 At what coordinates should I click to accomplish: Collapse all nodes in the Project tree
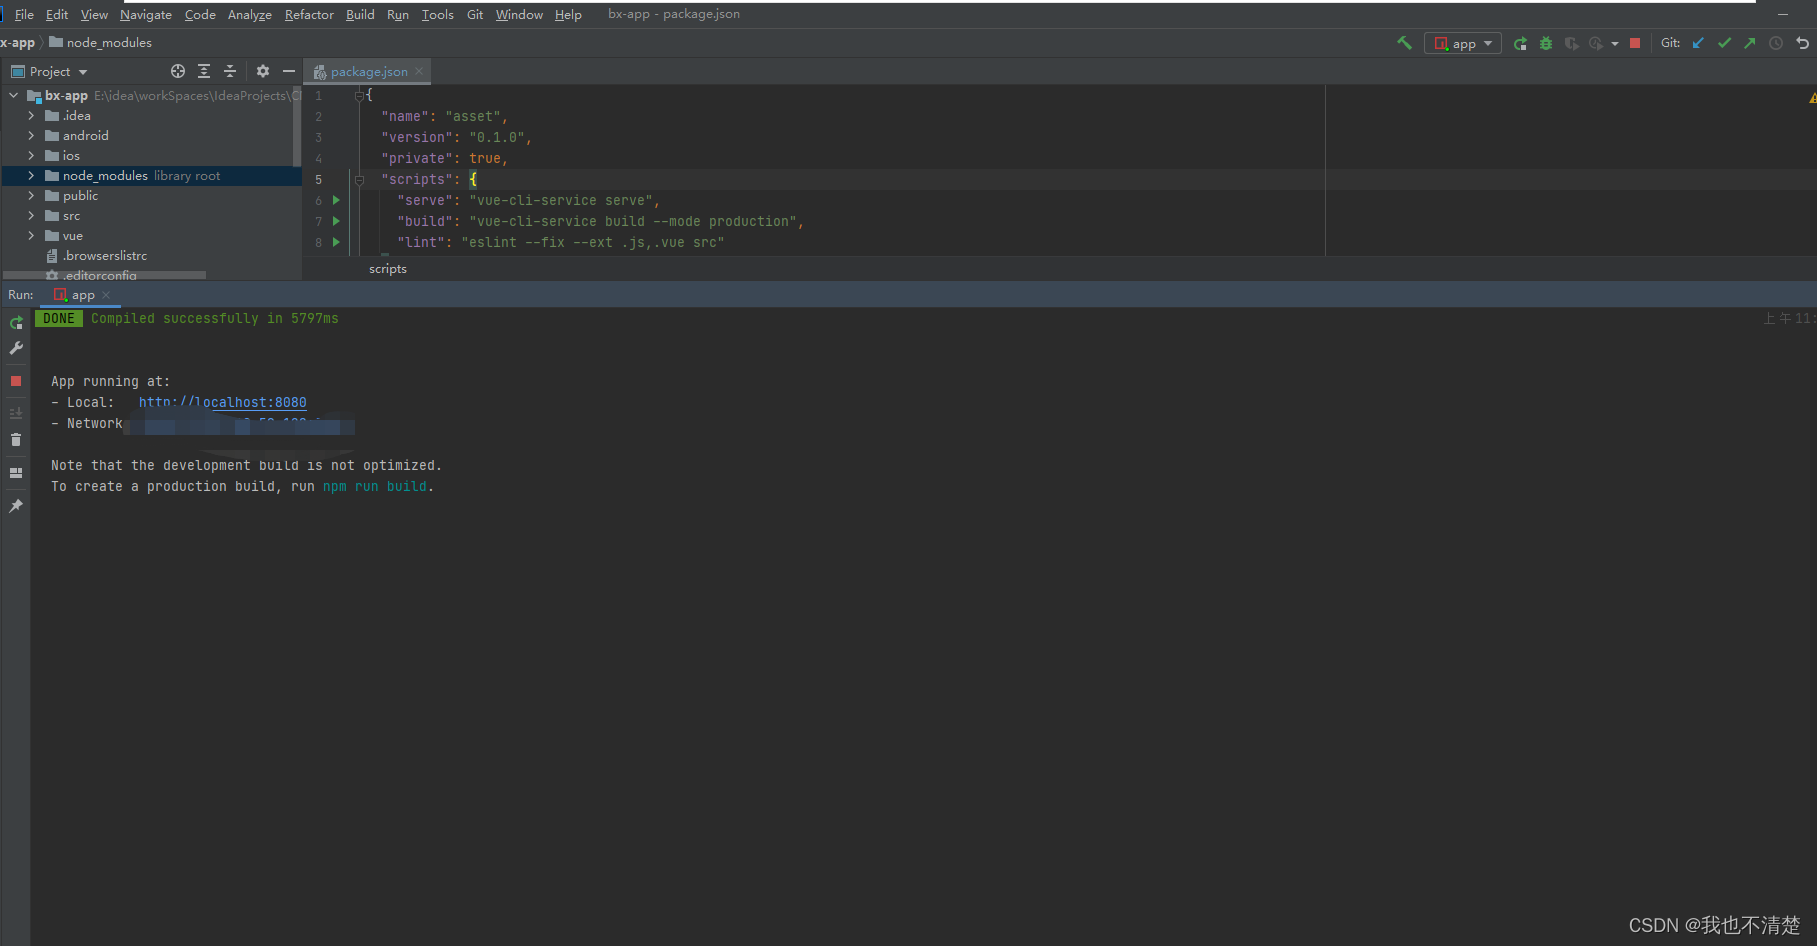point(229,71)
